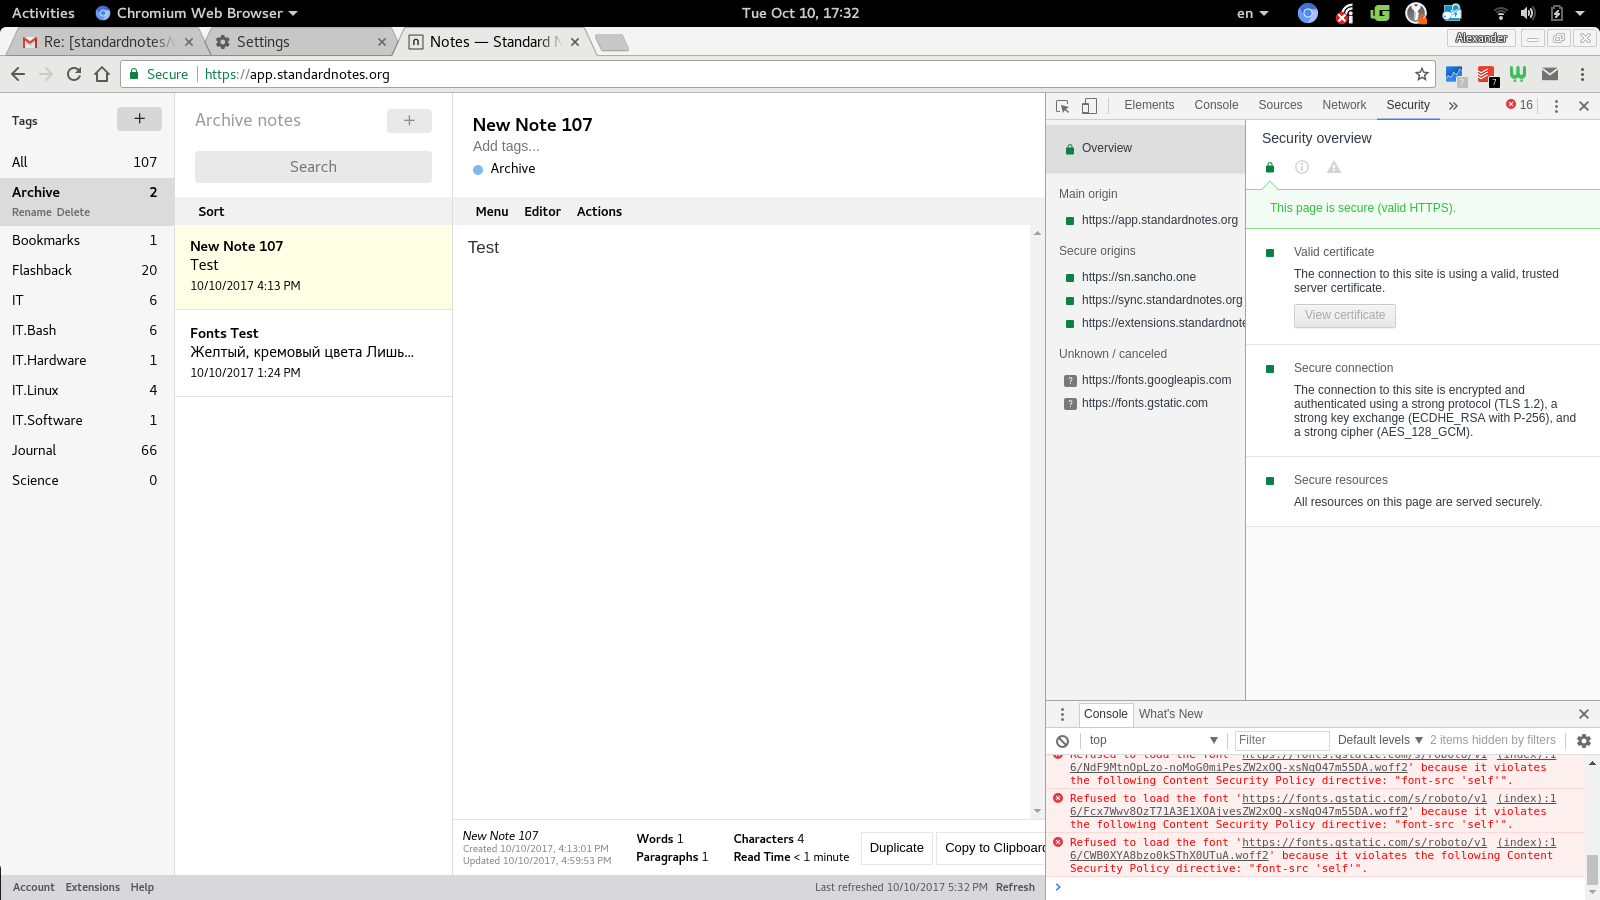Click the Duplicate button for New Note 107
This screenshot has height=900, width=1600.
(x=895, y=847)
